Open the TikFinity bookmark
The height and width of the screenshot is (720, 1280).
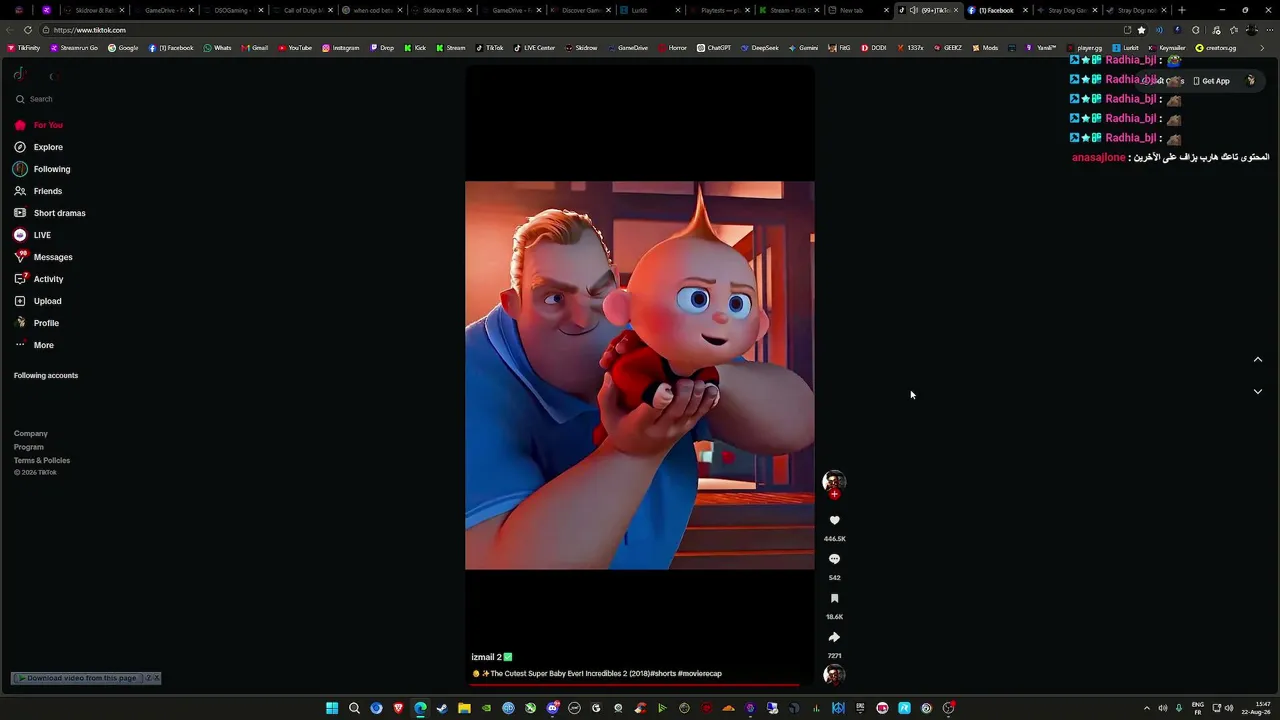point(24,48)
